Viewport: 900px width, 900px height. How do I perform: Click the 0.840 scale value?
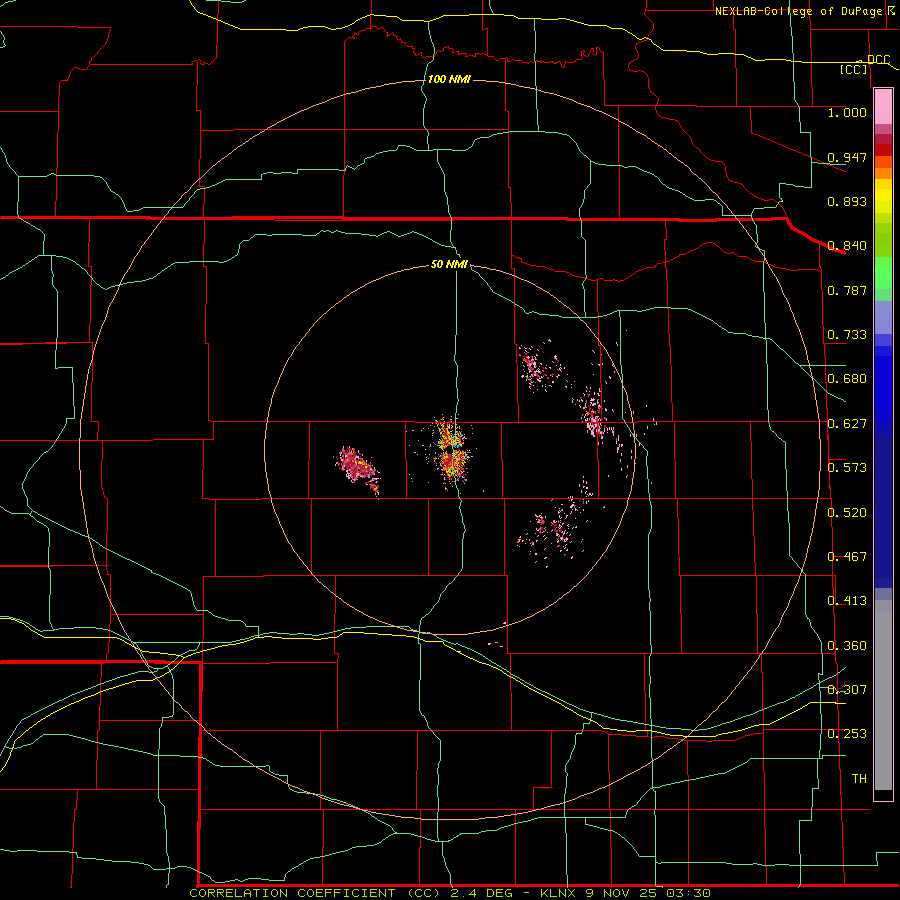tap(847, 246)
